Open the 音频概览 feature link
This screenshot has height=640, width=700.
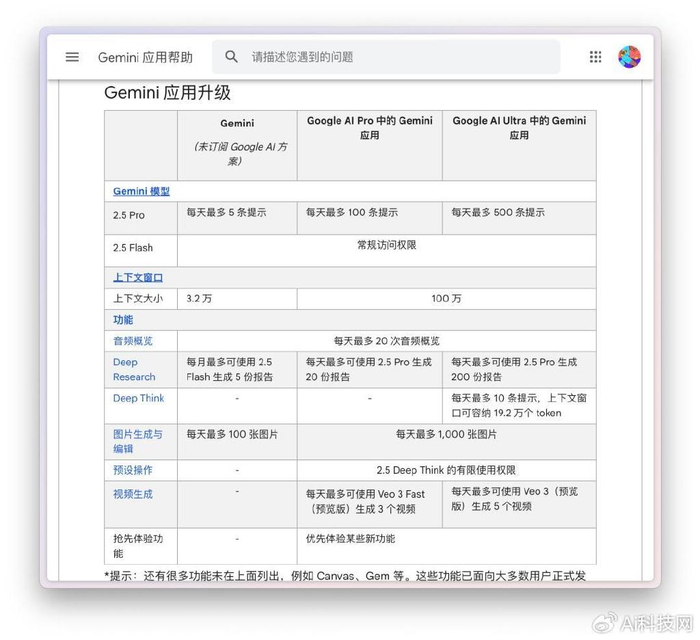(x=133, y=341)
